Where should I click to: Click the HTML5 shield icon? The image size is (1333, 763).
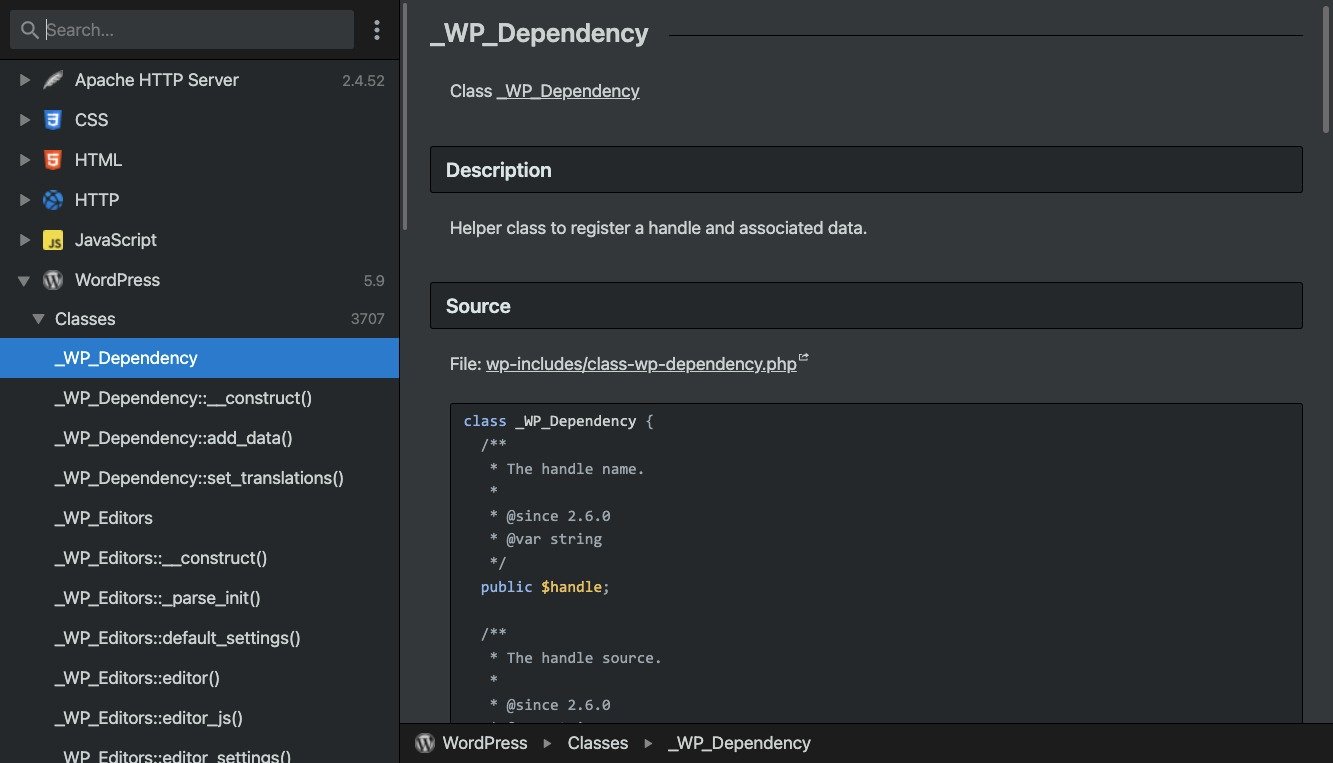51,160
